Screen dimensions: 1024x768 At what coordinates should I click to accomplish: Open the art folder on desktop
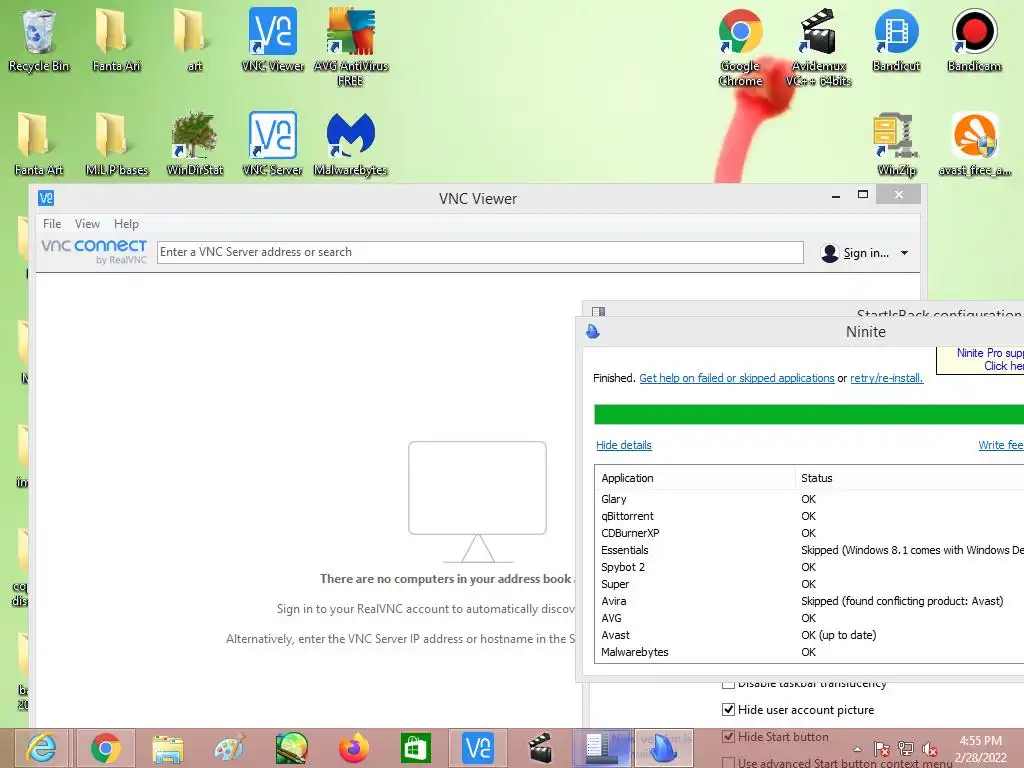click(194, 40)
